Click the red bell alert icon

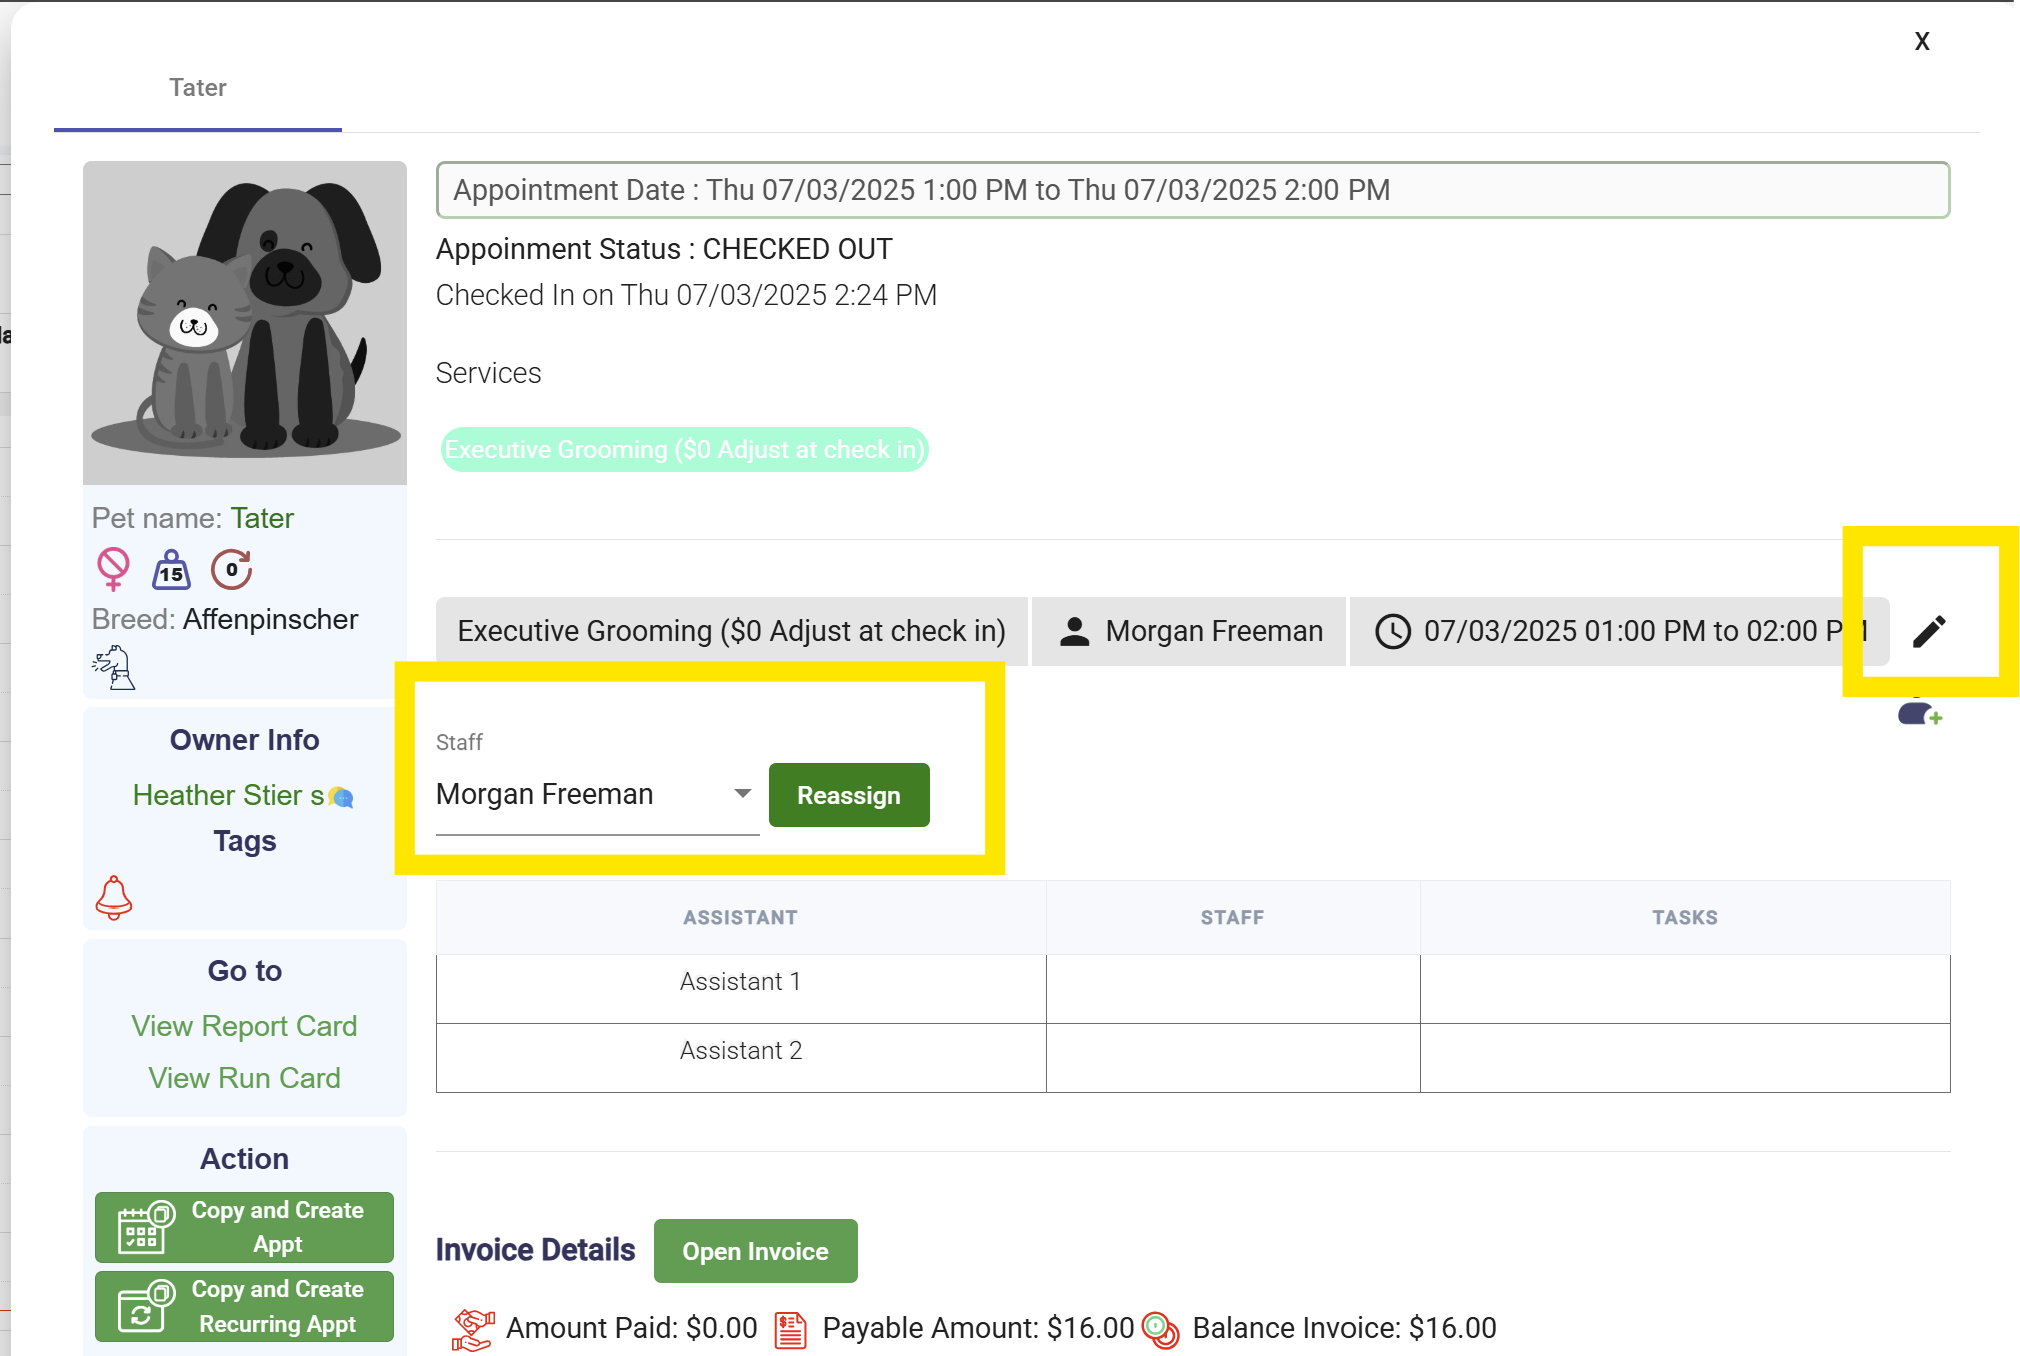[114, 897]
